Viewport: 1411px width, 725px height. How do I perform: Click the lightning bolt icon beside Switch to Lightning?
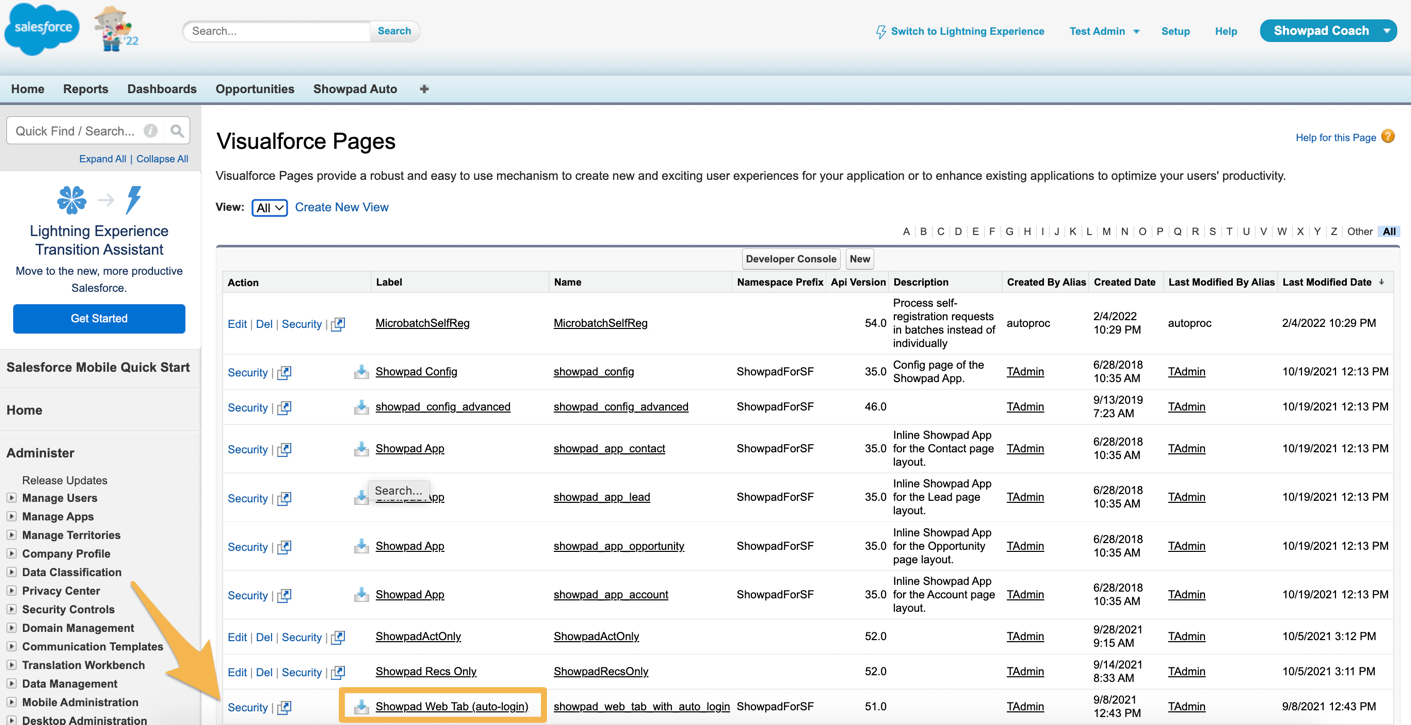pyautogui.click(x=881, y=32)
